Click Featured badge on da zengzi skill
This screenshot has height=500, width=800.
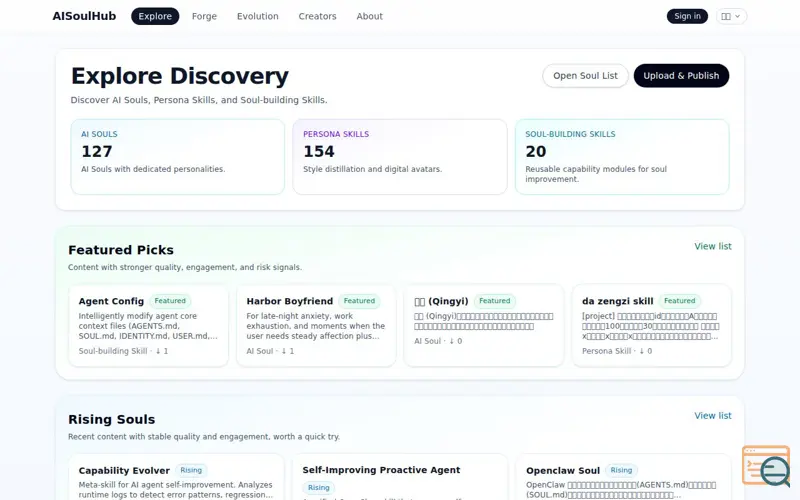(x=679, y=301)
